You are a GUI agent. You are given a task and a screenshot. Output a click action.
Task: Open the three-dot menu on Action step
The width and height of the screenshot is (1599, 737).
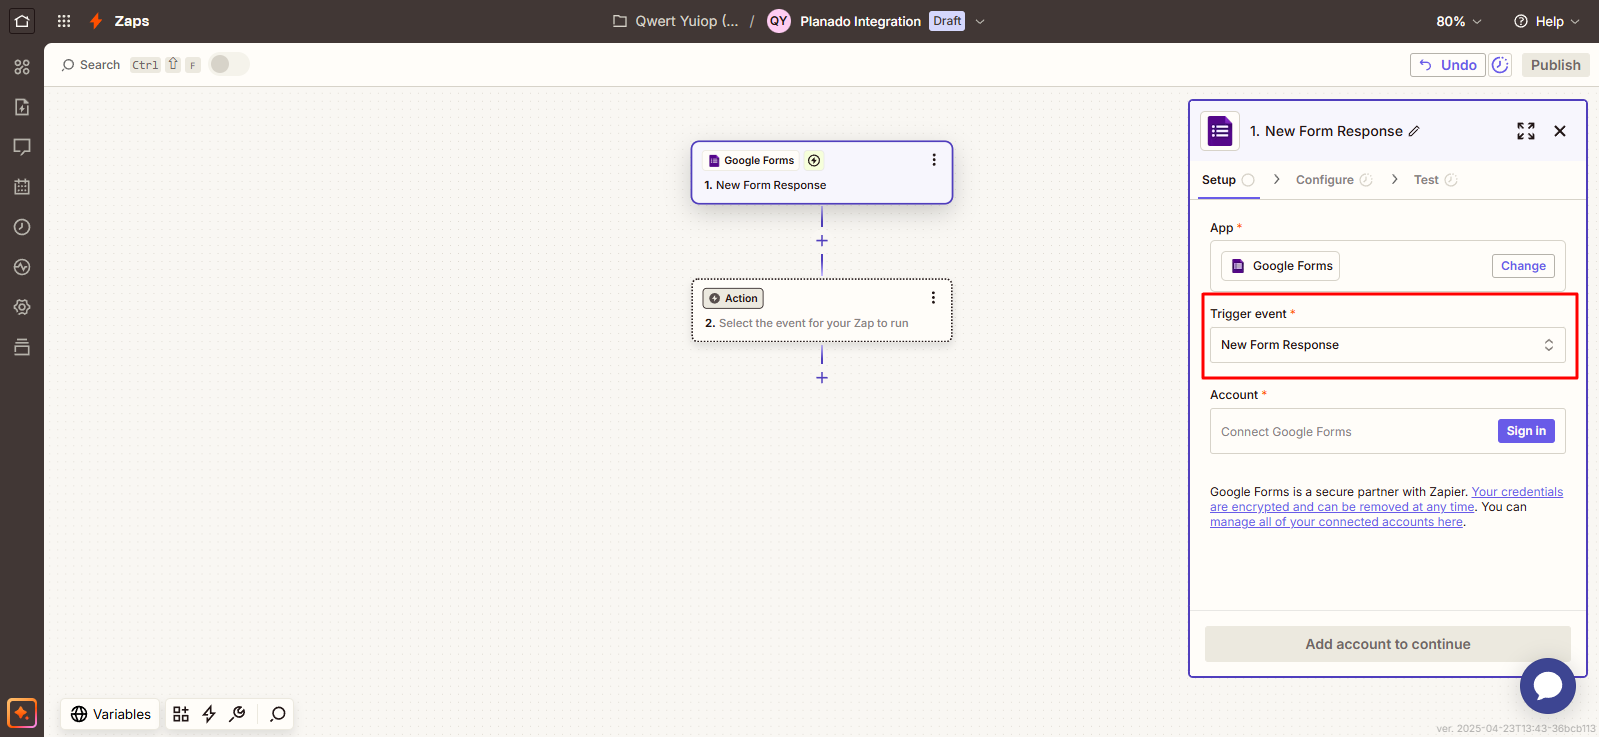[x=933, y=298]
